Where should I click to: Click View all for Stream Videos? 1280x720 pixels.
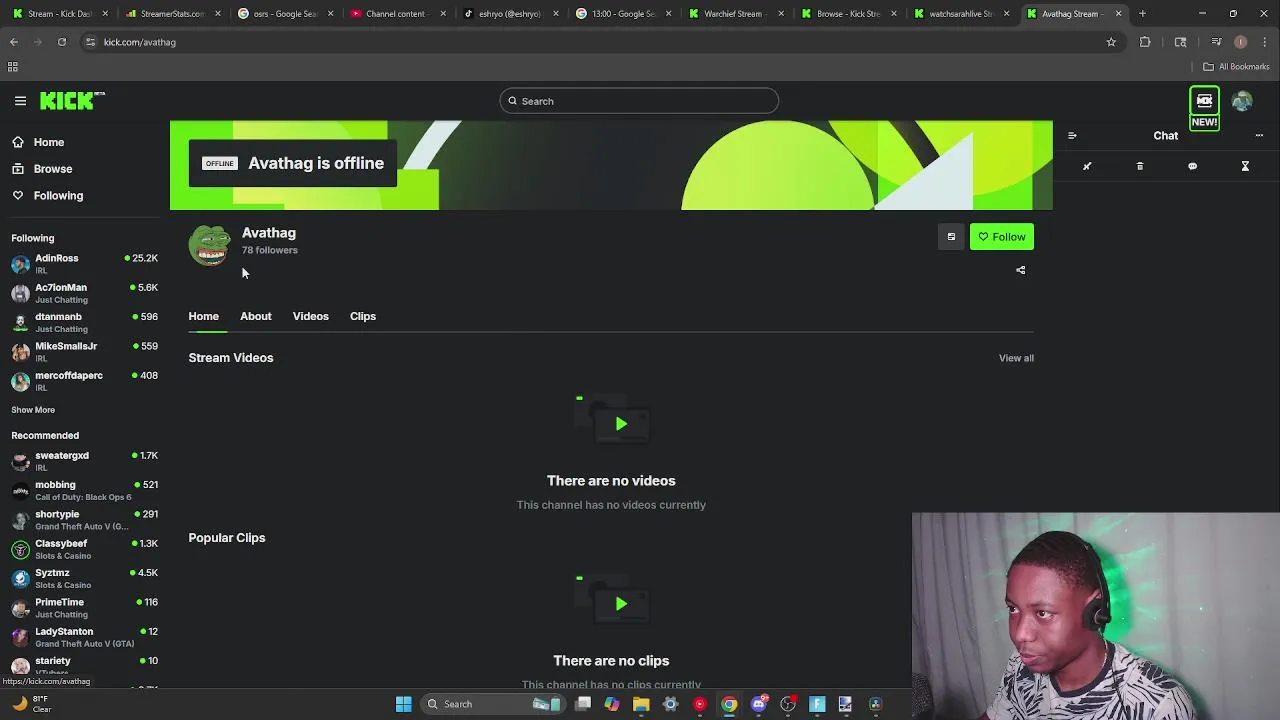1016,358
